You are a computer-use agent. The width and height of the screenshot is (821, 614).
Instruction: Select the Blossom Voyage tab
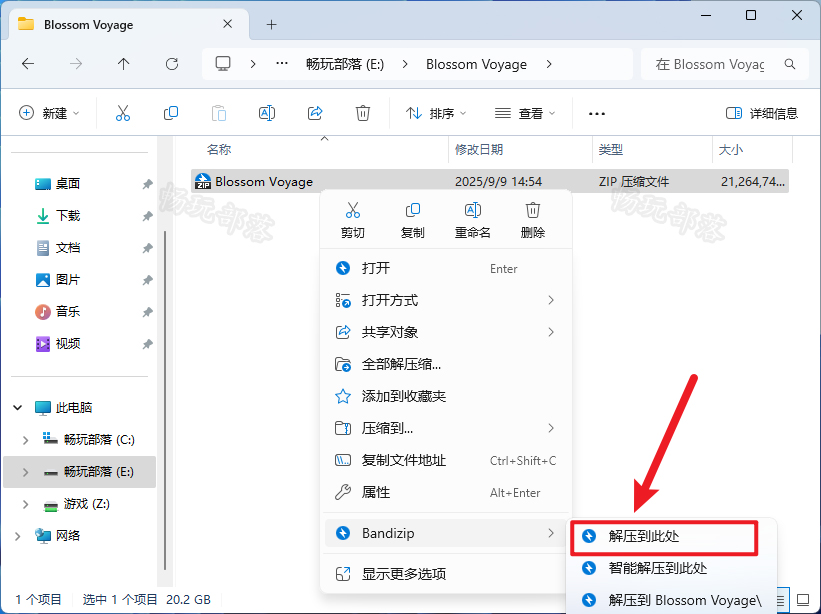pyautogui.click(x=126, y=25)
